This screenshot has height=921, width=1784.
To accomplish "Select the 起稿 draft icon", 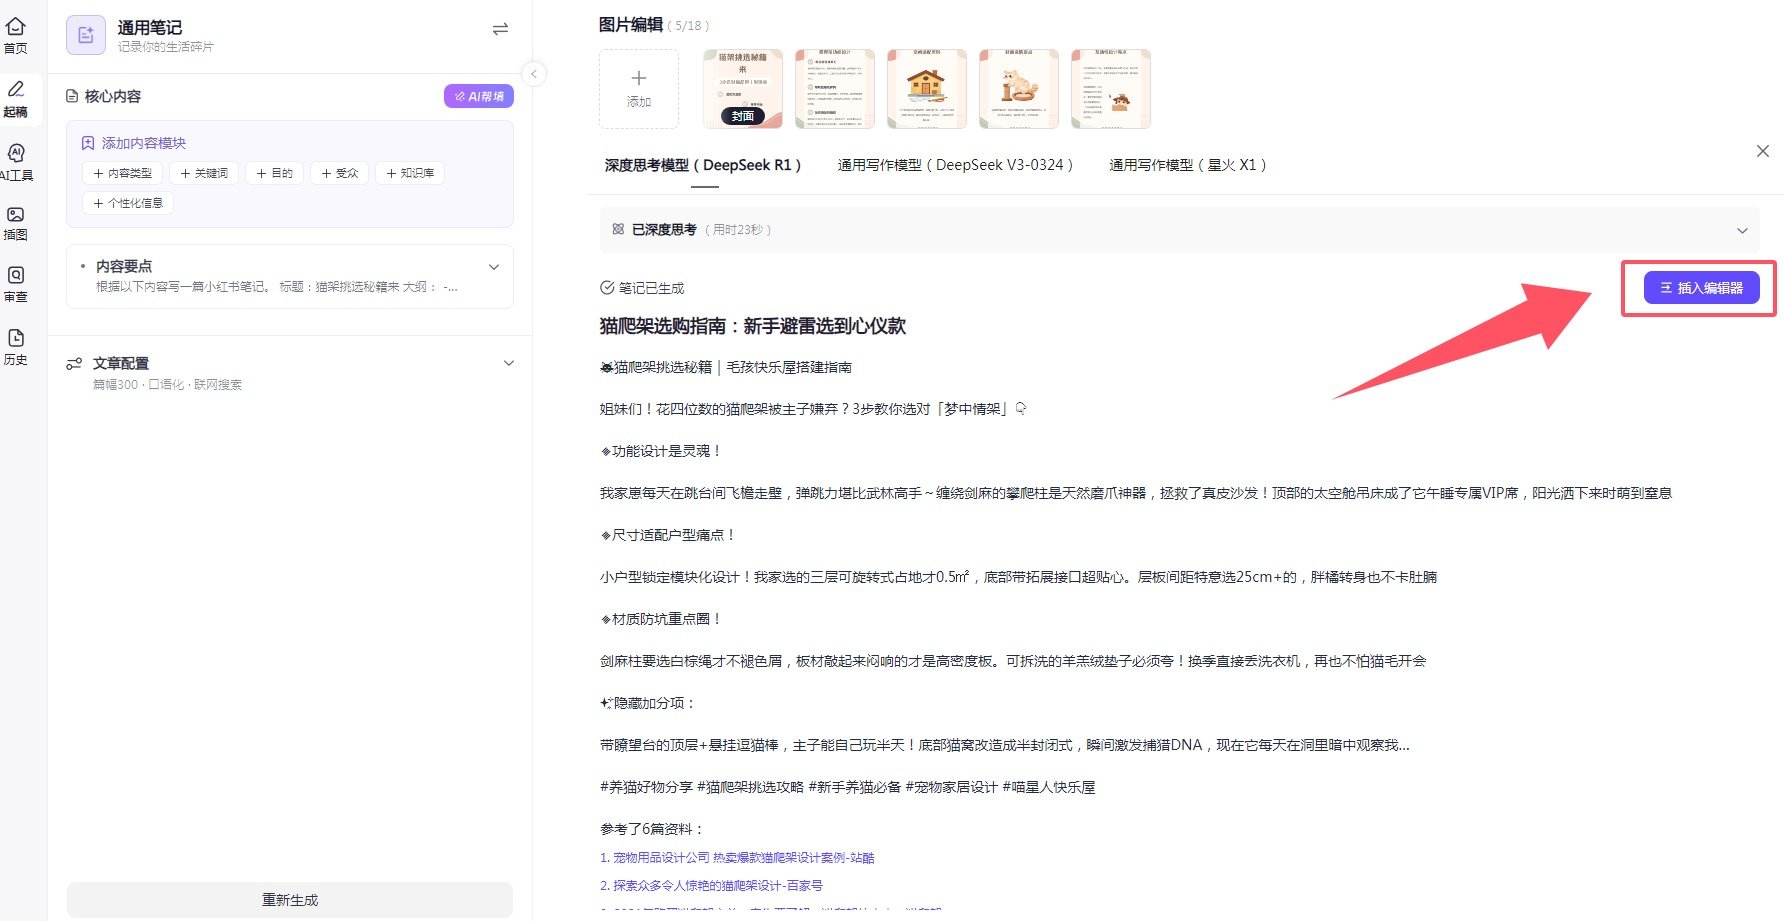I will click(x=16, y=98).
